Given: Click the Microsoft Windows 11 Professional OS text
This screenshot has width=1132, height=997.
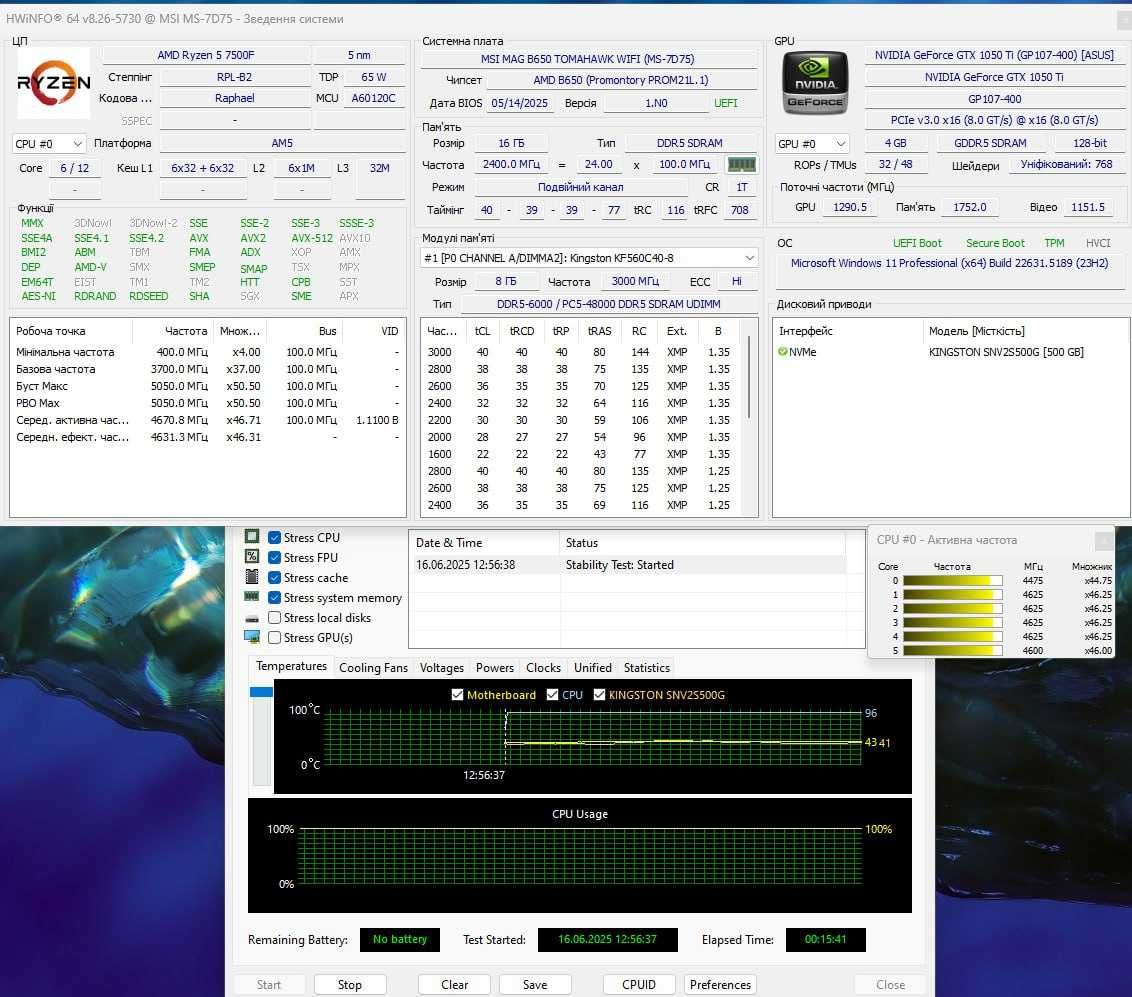Looking at the screenshot, I should pos(949,263).
